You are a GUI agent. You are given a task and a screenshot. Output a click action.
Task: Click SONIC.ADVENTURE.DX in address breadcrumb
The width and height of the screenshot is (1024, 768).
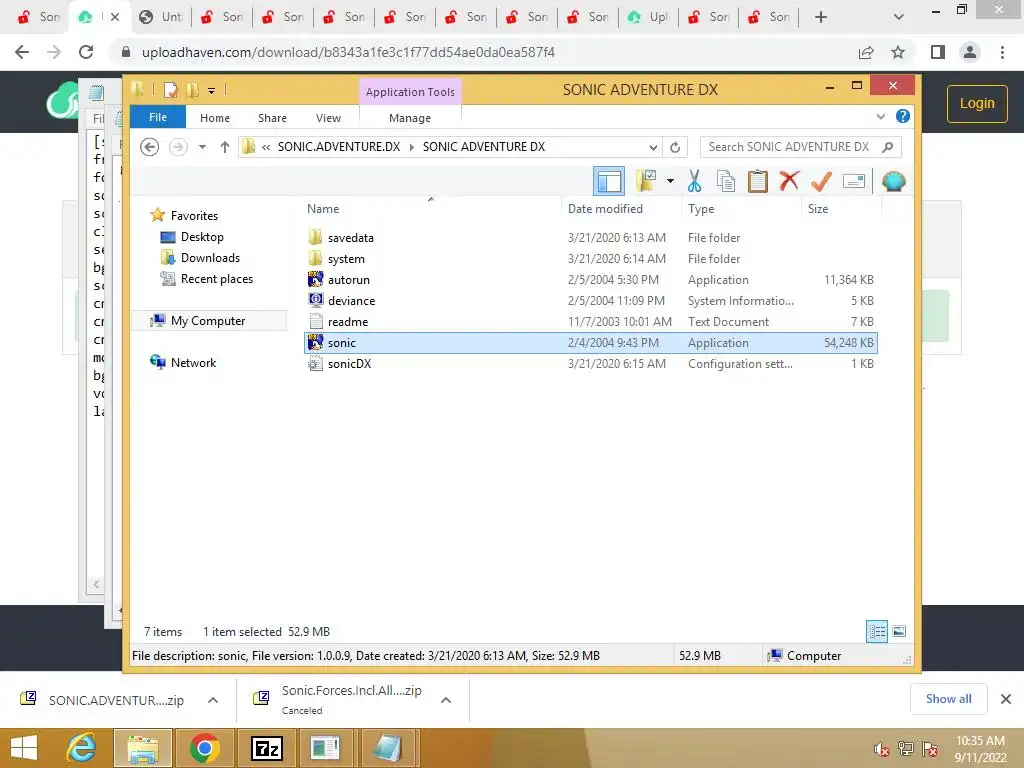pos(339,146)
